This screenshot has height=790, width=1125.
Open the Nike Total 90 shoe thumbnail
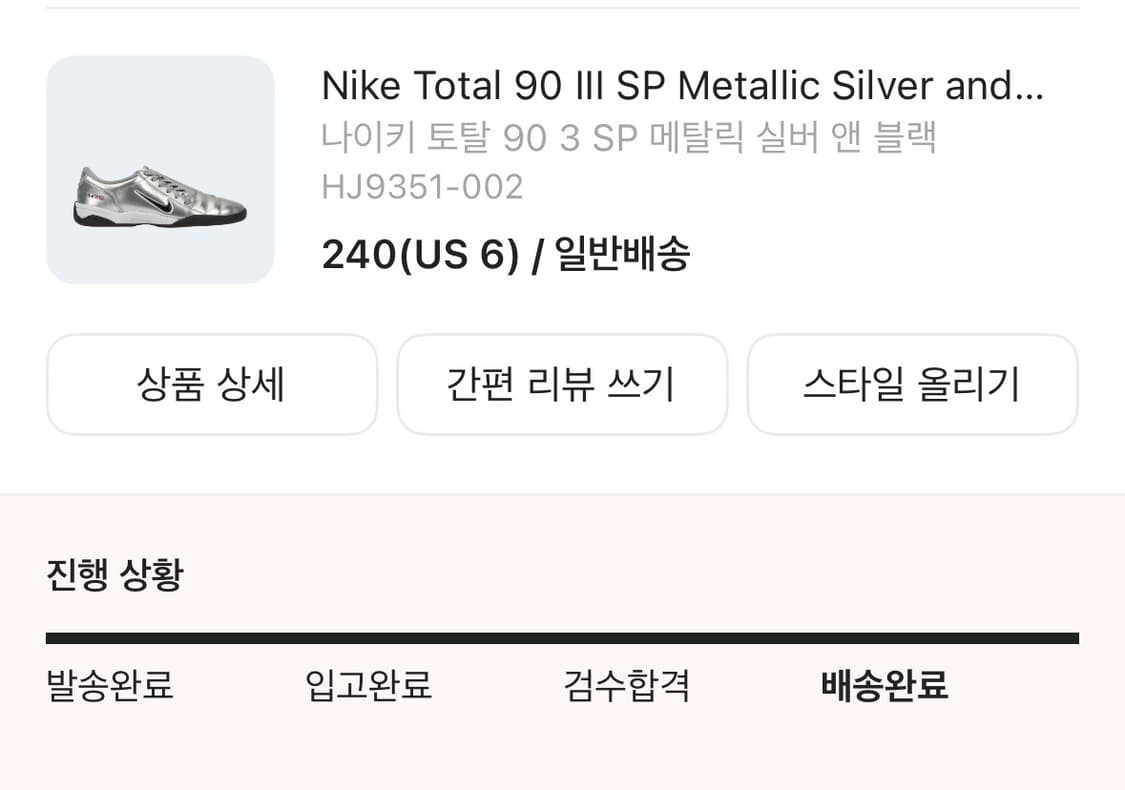160,170
